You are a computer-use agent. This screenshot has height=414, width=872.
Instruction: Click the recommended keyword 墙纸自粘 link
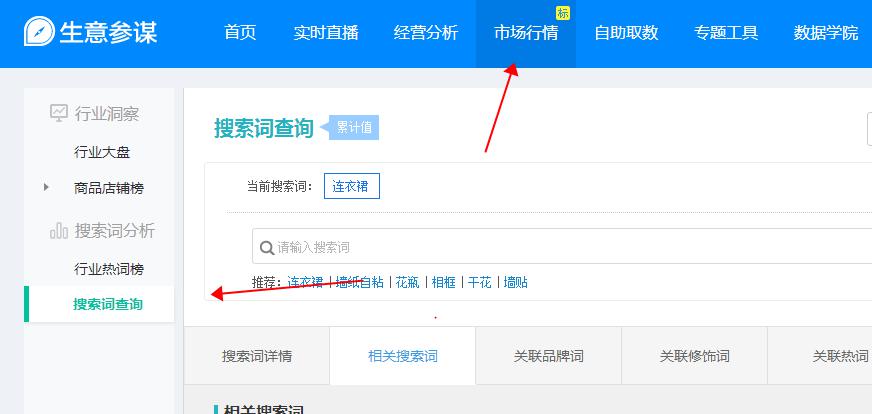coord(360,282)
